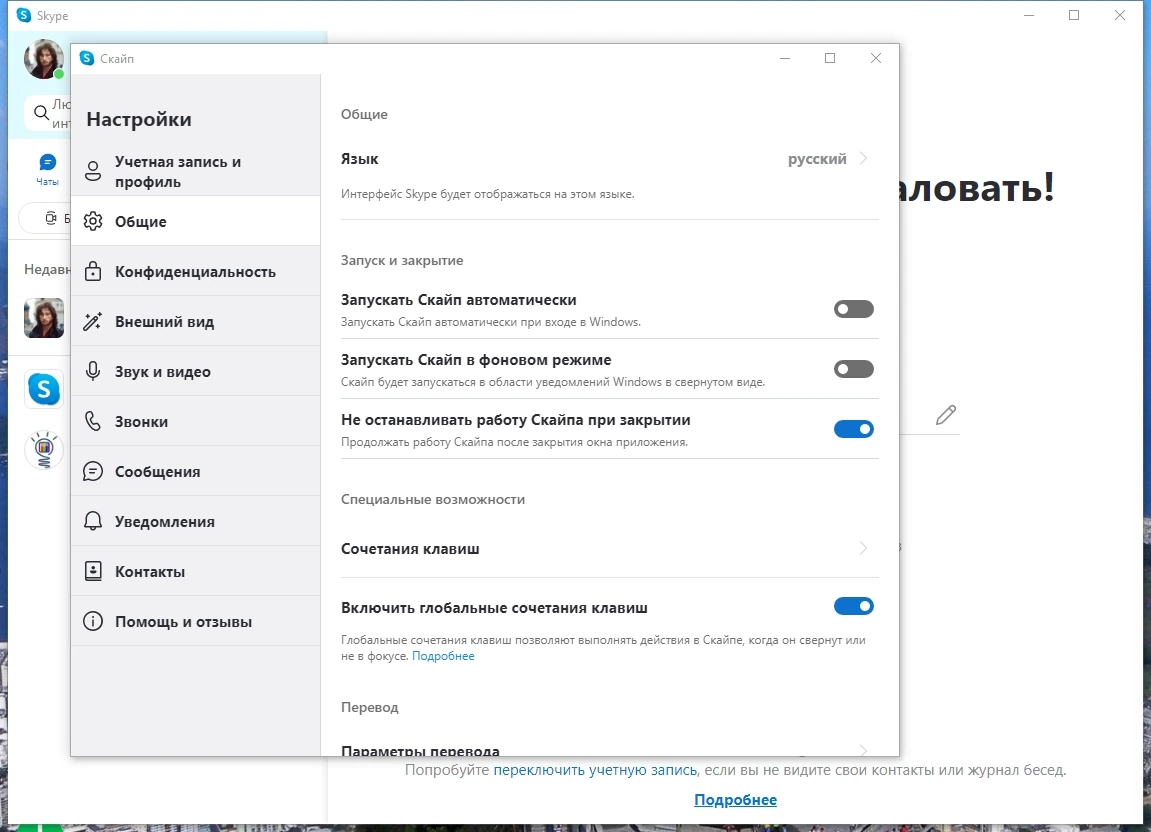Click Специальные возможности section label
The image size is (1151, 832).
pos(432,499)
